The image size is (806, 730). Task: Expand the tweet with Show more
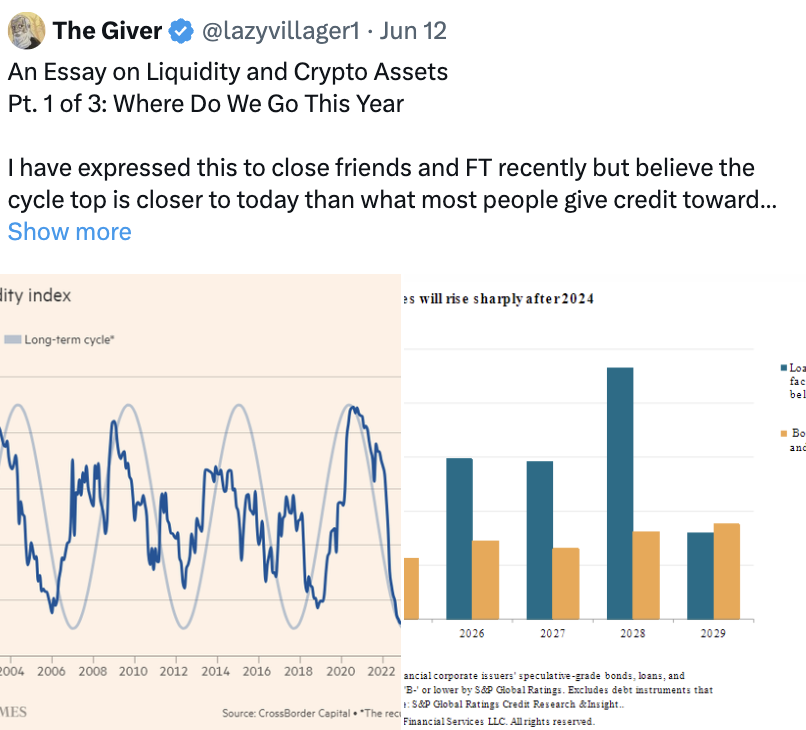click(x=69, y=232)
